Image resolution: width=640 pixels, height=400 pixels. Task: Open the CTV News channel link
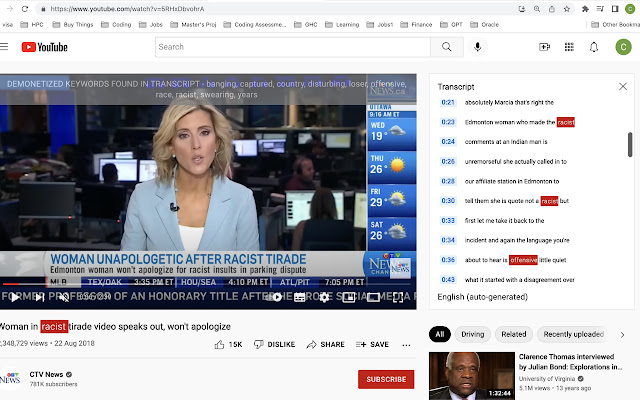(46, 374)
